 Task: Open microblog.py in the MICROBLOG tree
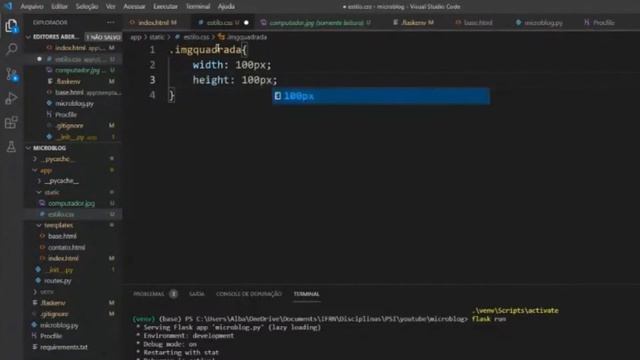pyautogui.click(x=59, y=325)
